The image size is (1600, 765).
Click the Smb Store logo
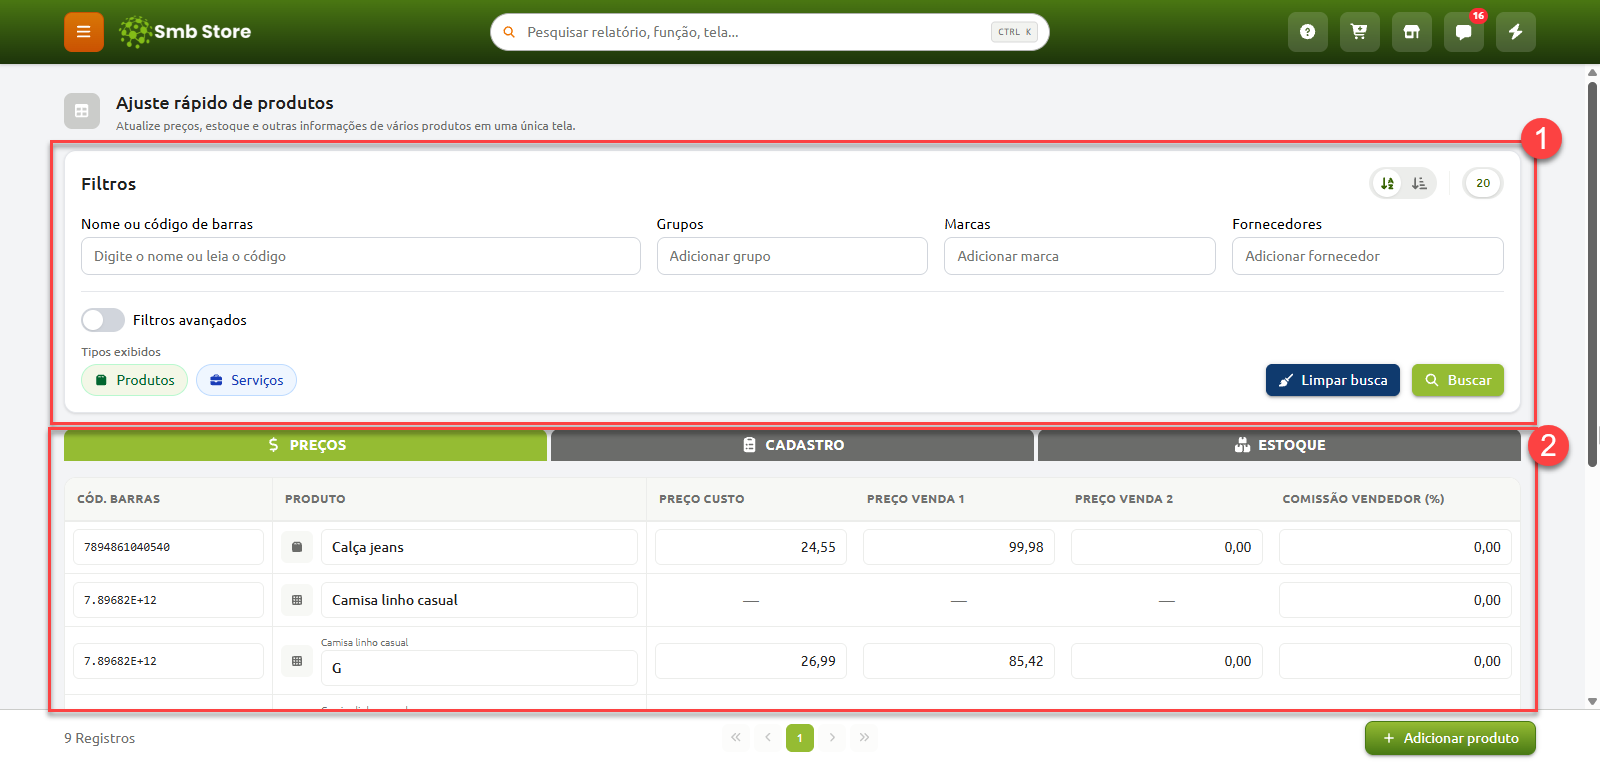(185, 32)
